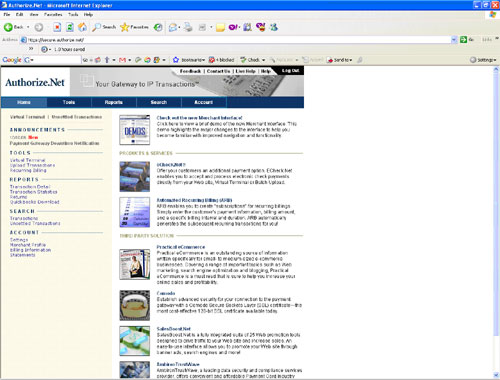Expand the address bar dropdown arrow
This screenshot has width=500, height=380.
pos(454,40)
